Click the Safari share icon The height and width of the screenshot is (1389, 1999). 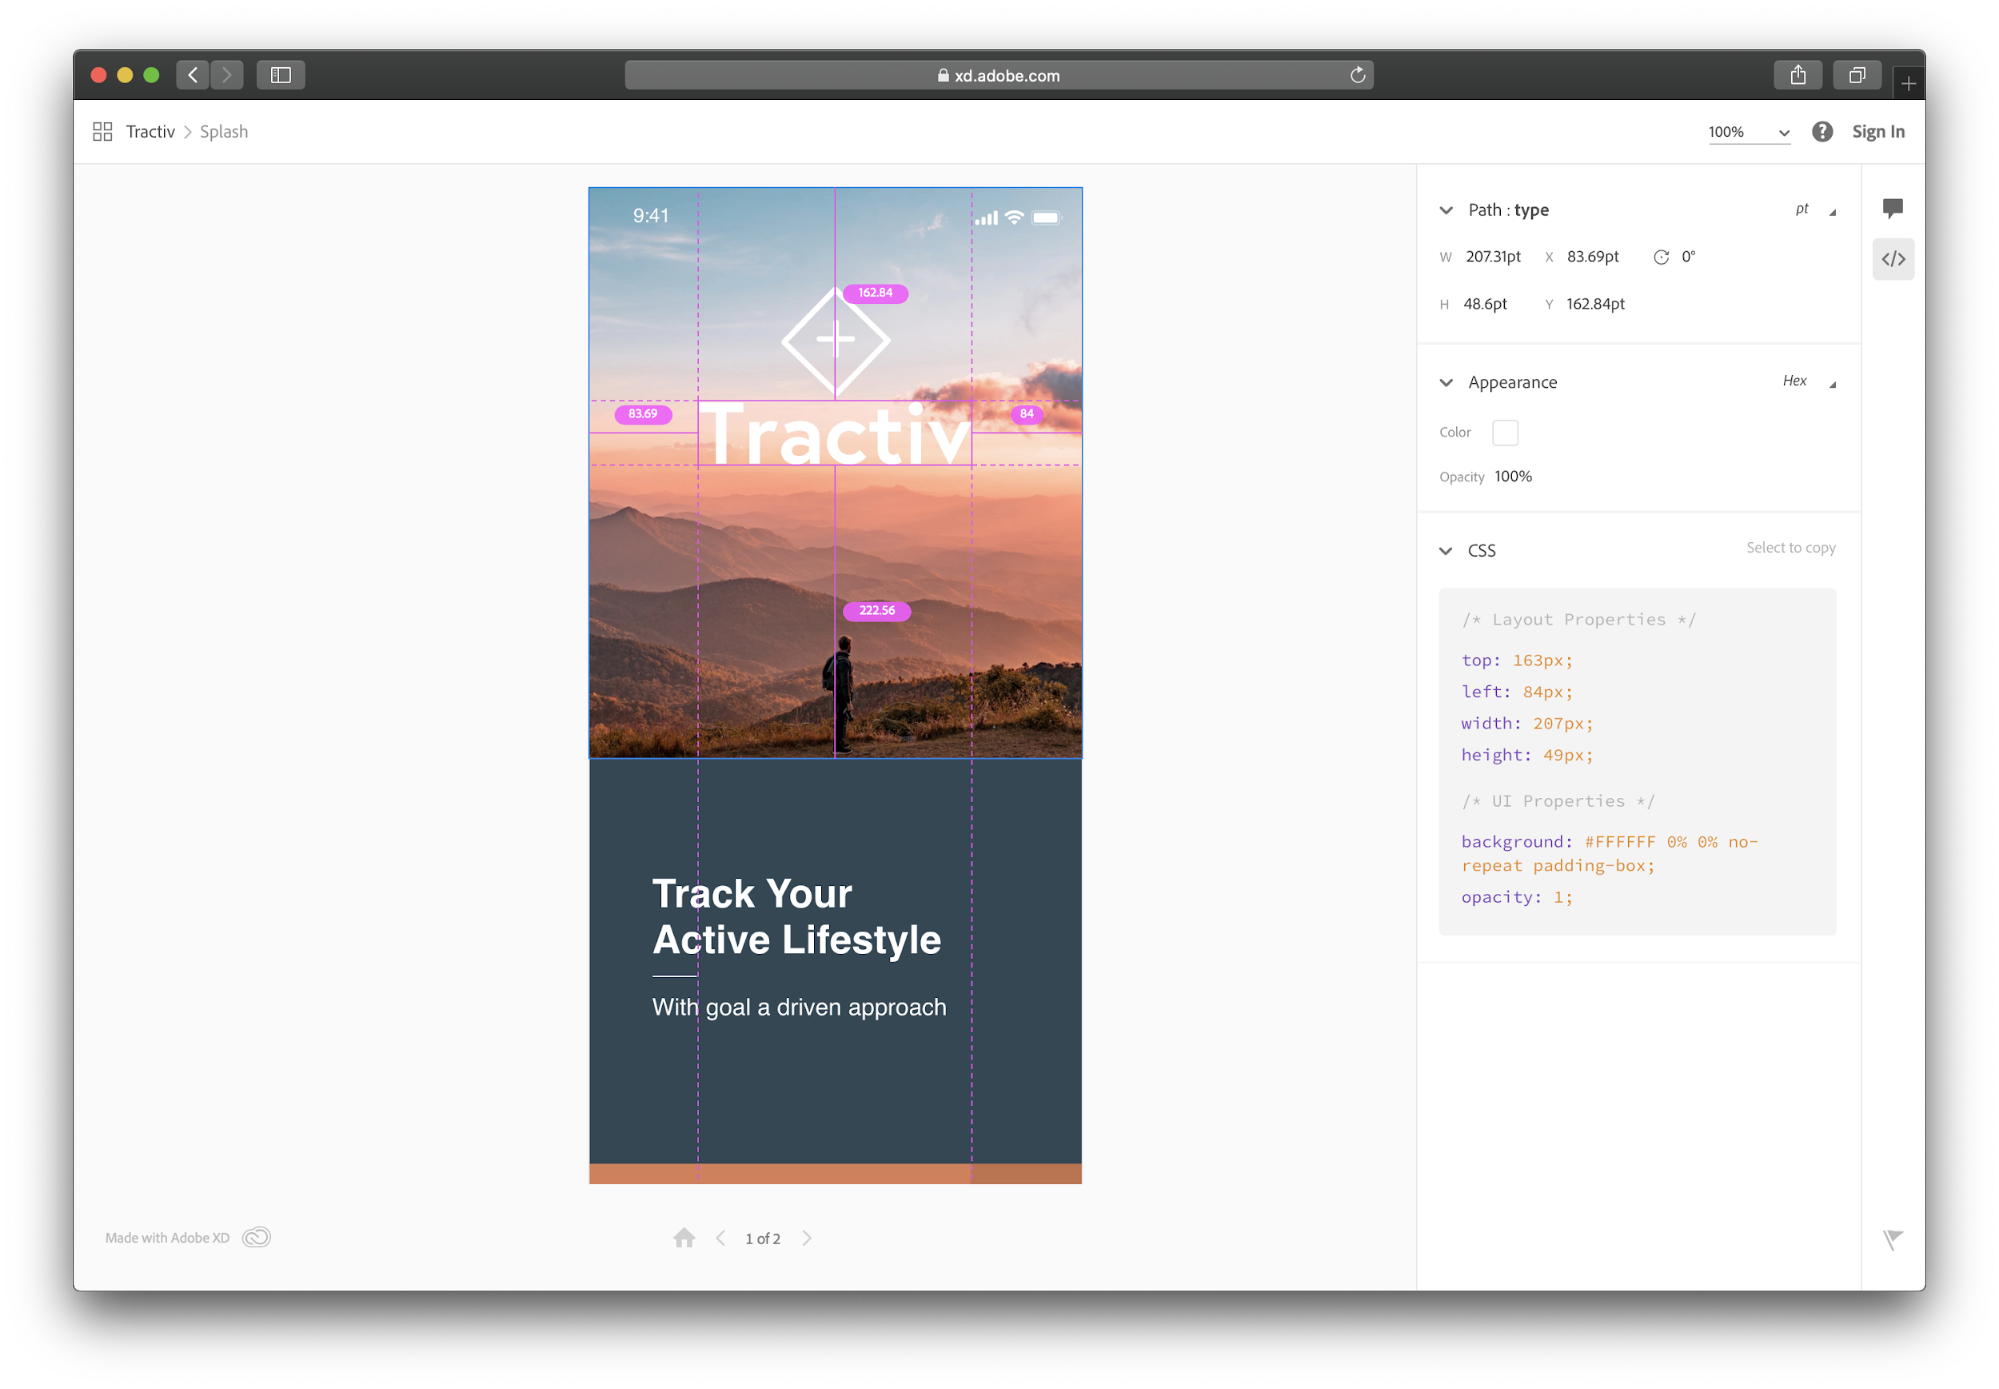pyautogui.click(x=1798, y=75)
